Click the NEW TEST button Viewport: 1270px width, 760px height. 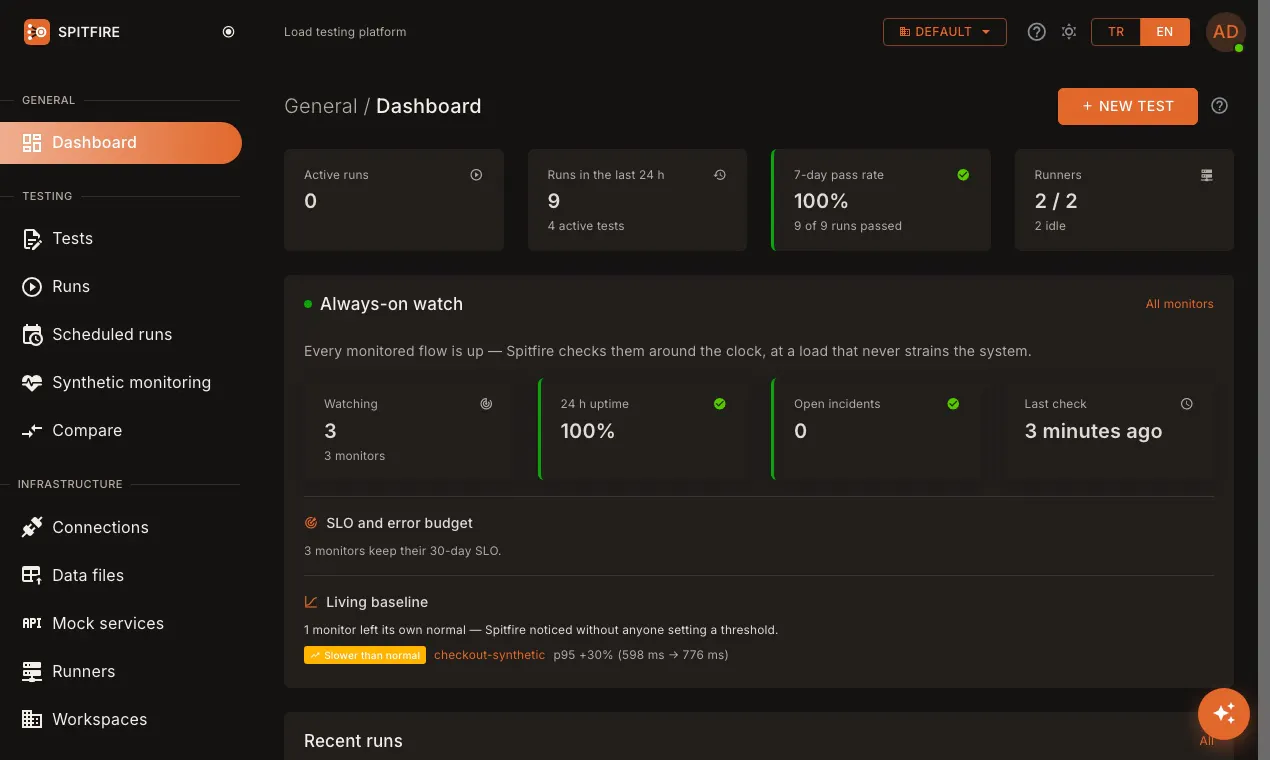[x=1127, y=106]
